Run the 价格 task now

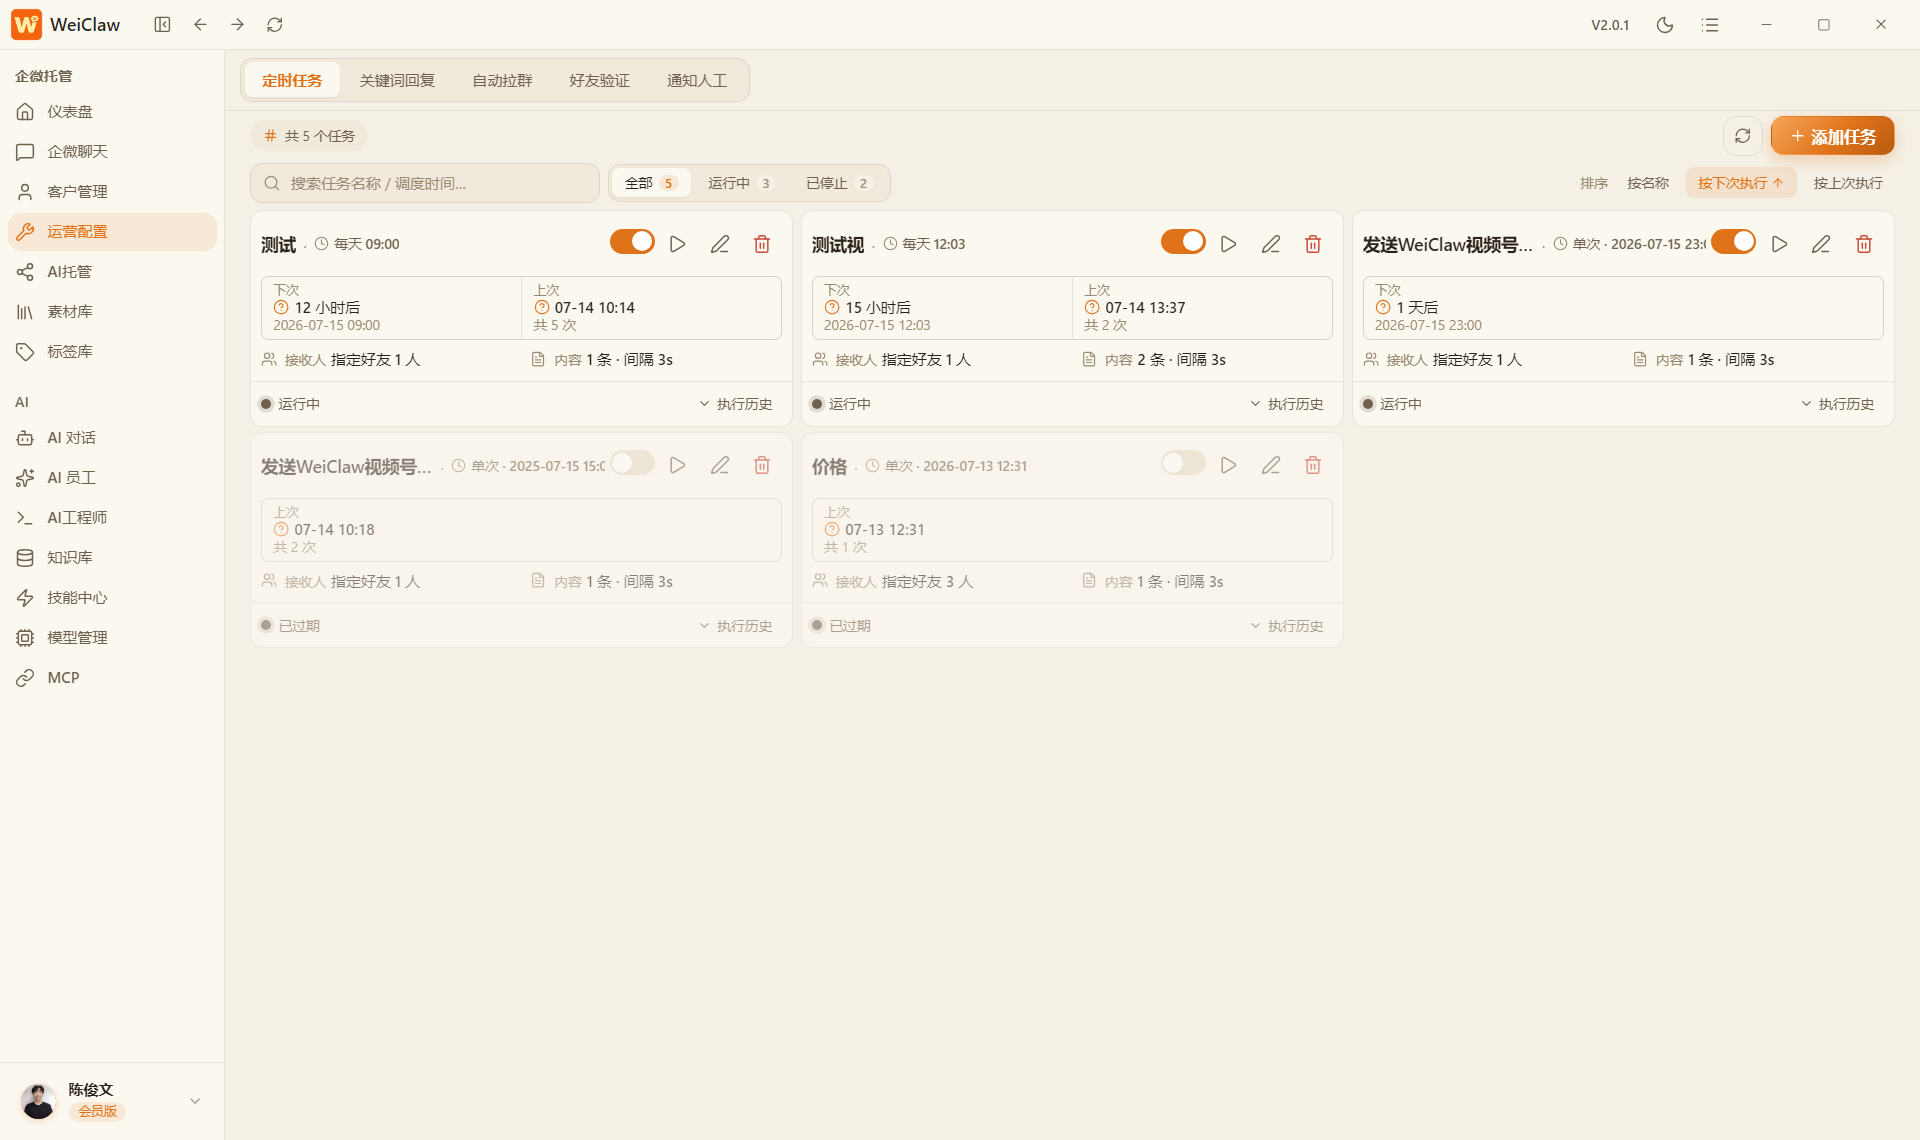click(1229, 465)
